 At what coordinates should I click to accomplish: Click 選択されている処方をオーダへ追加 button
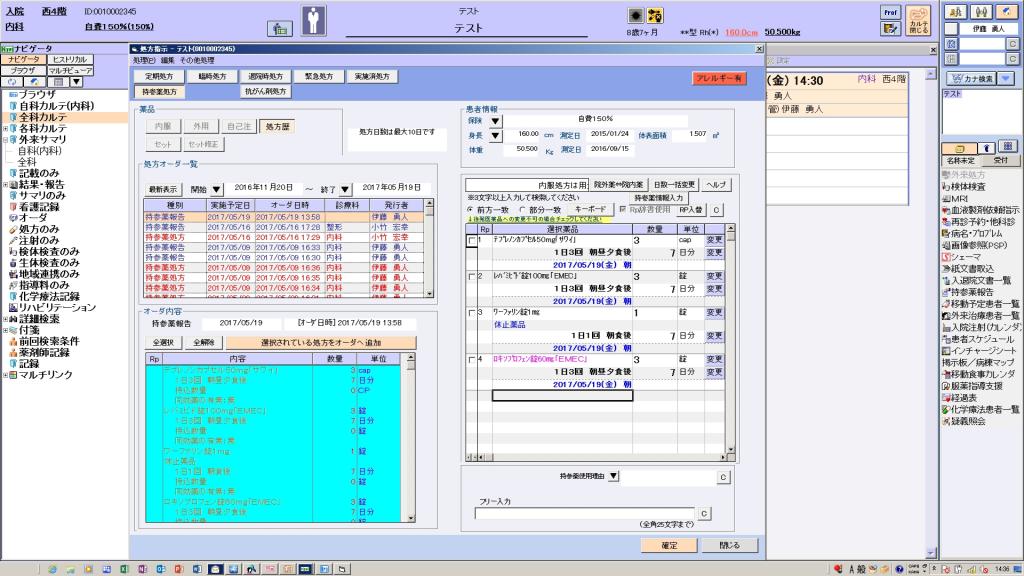319,342
